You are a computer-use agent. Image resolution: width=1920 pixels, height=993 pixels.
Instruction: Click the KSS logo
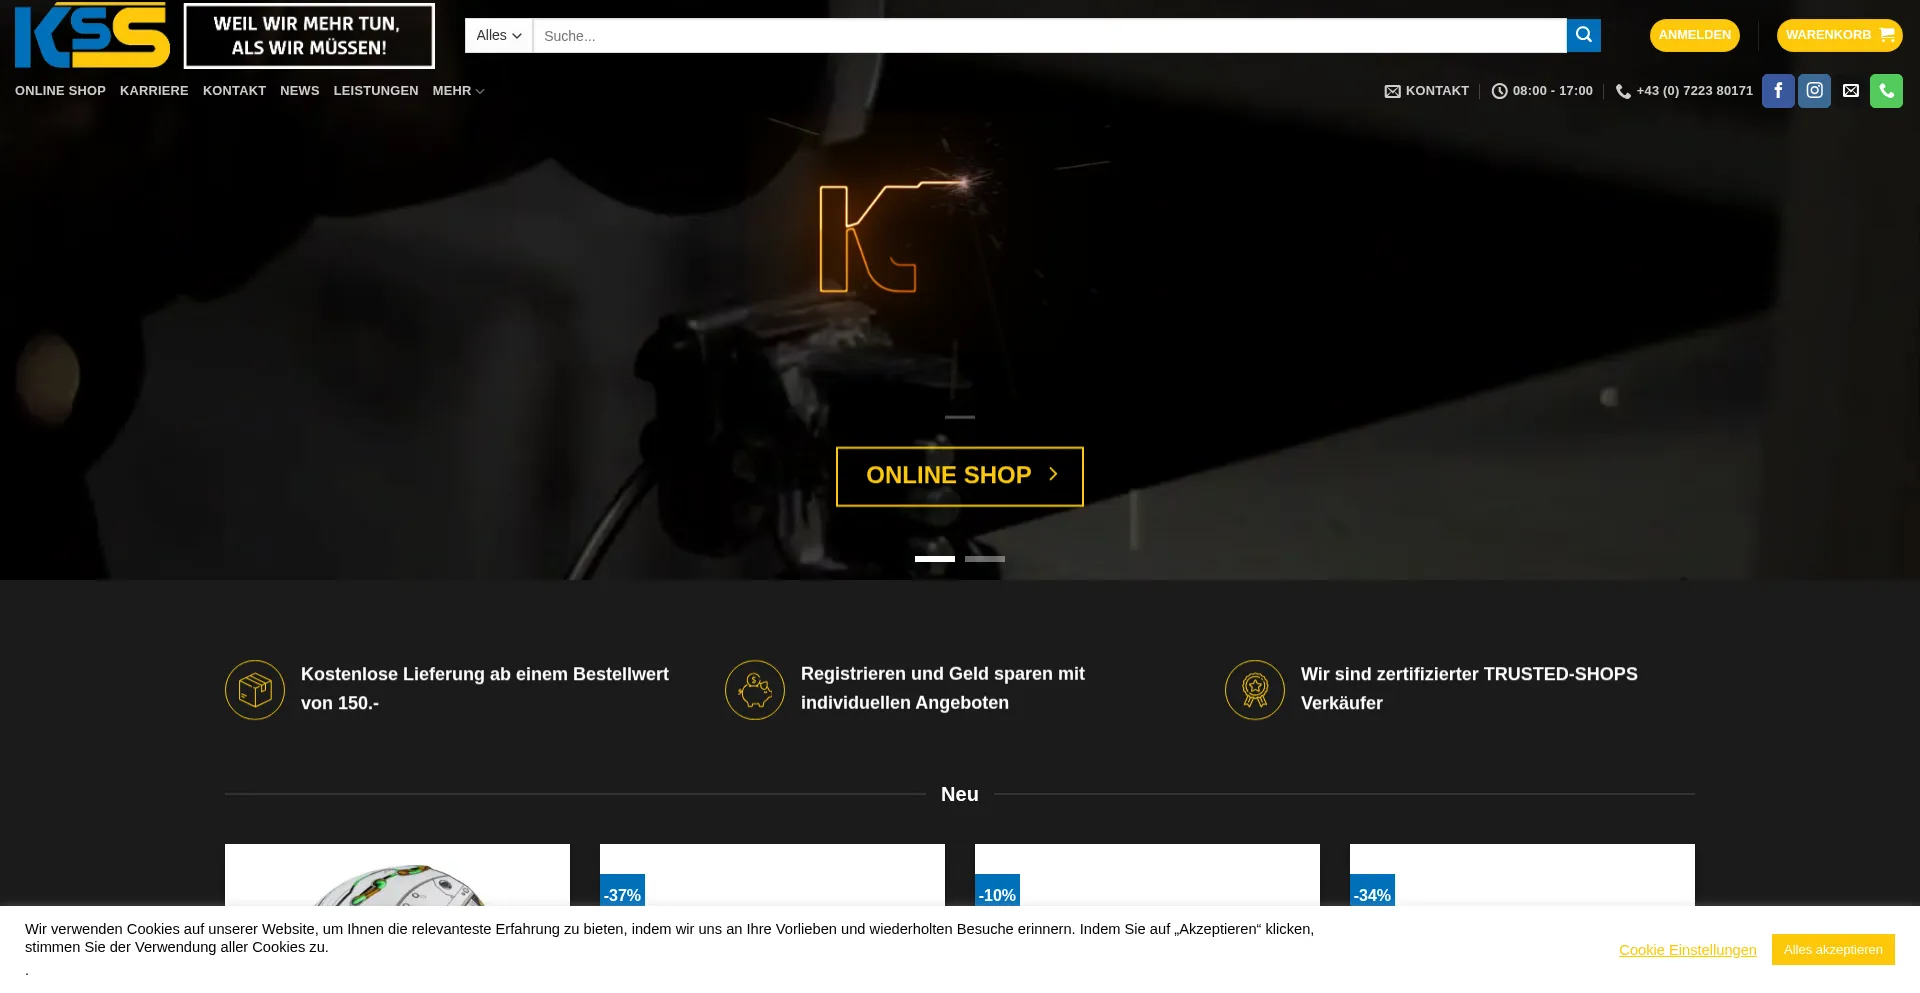coord(92,35)
